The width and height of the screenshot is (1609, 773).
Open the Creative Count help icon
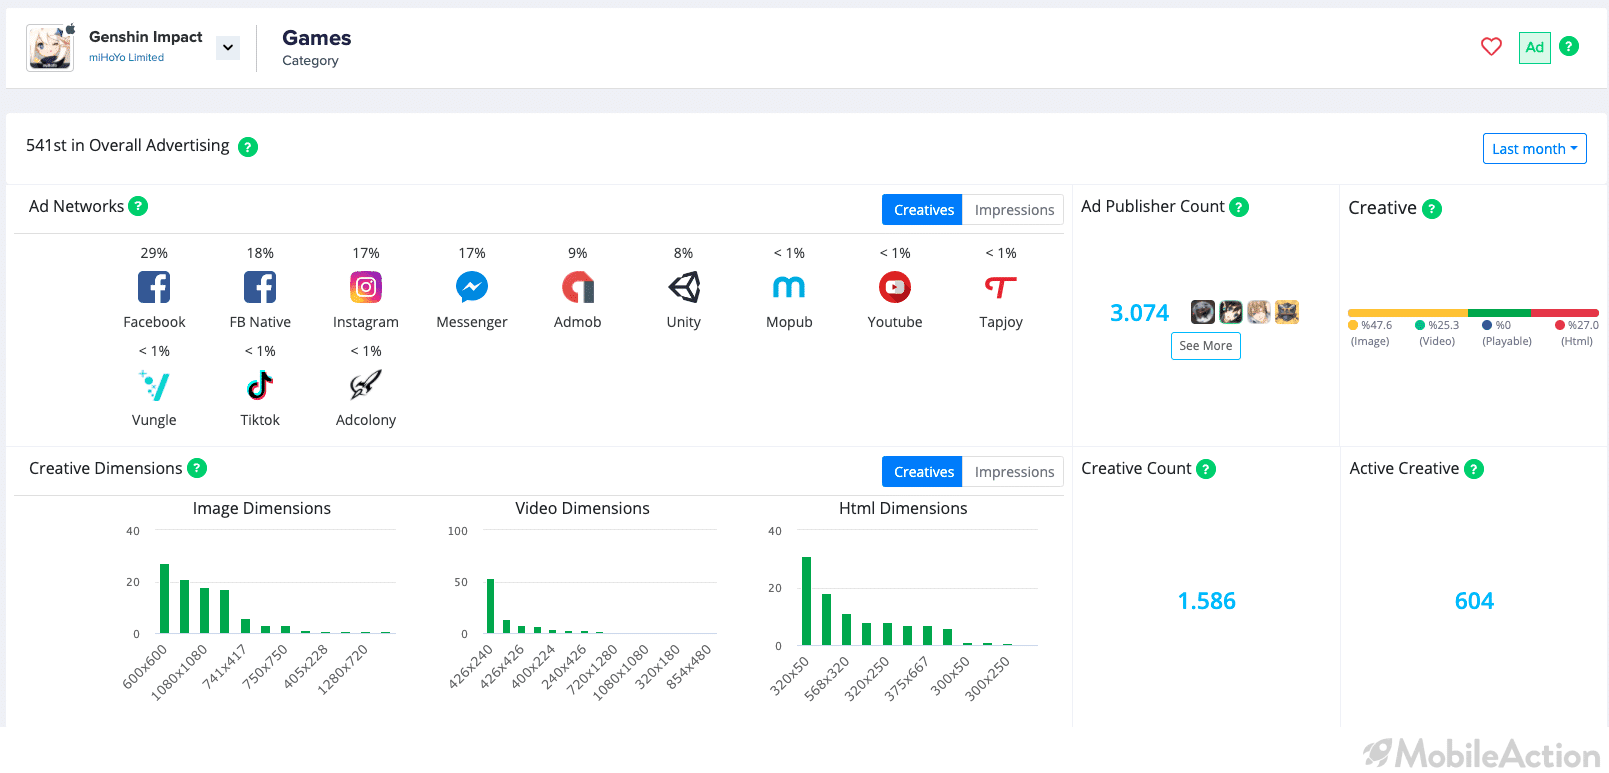[1206, 469]
